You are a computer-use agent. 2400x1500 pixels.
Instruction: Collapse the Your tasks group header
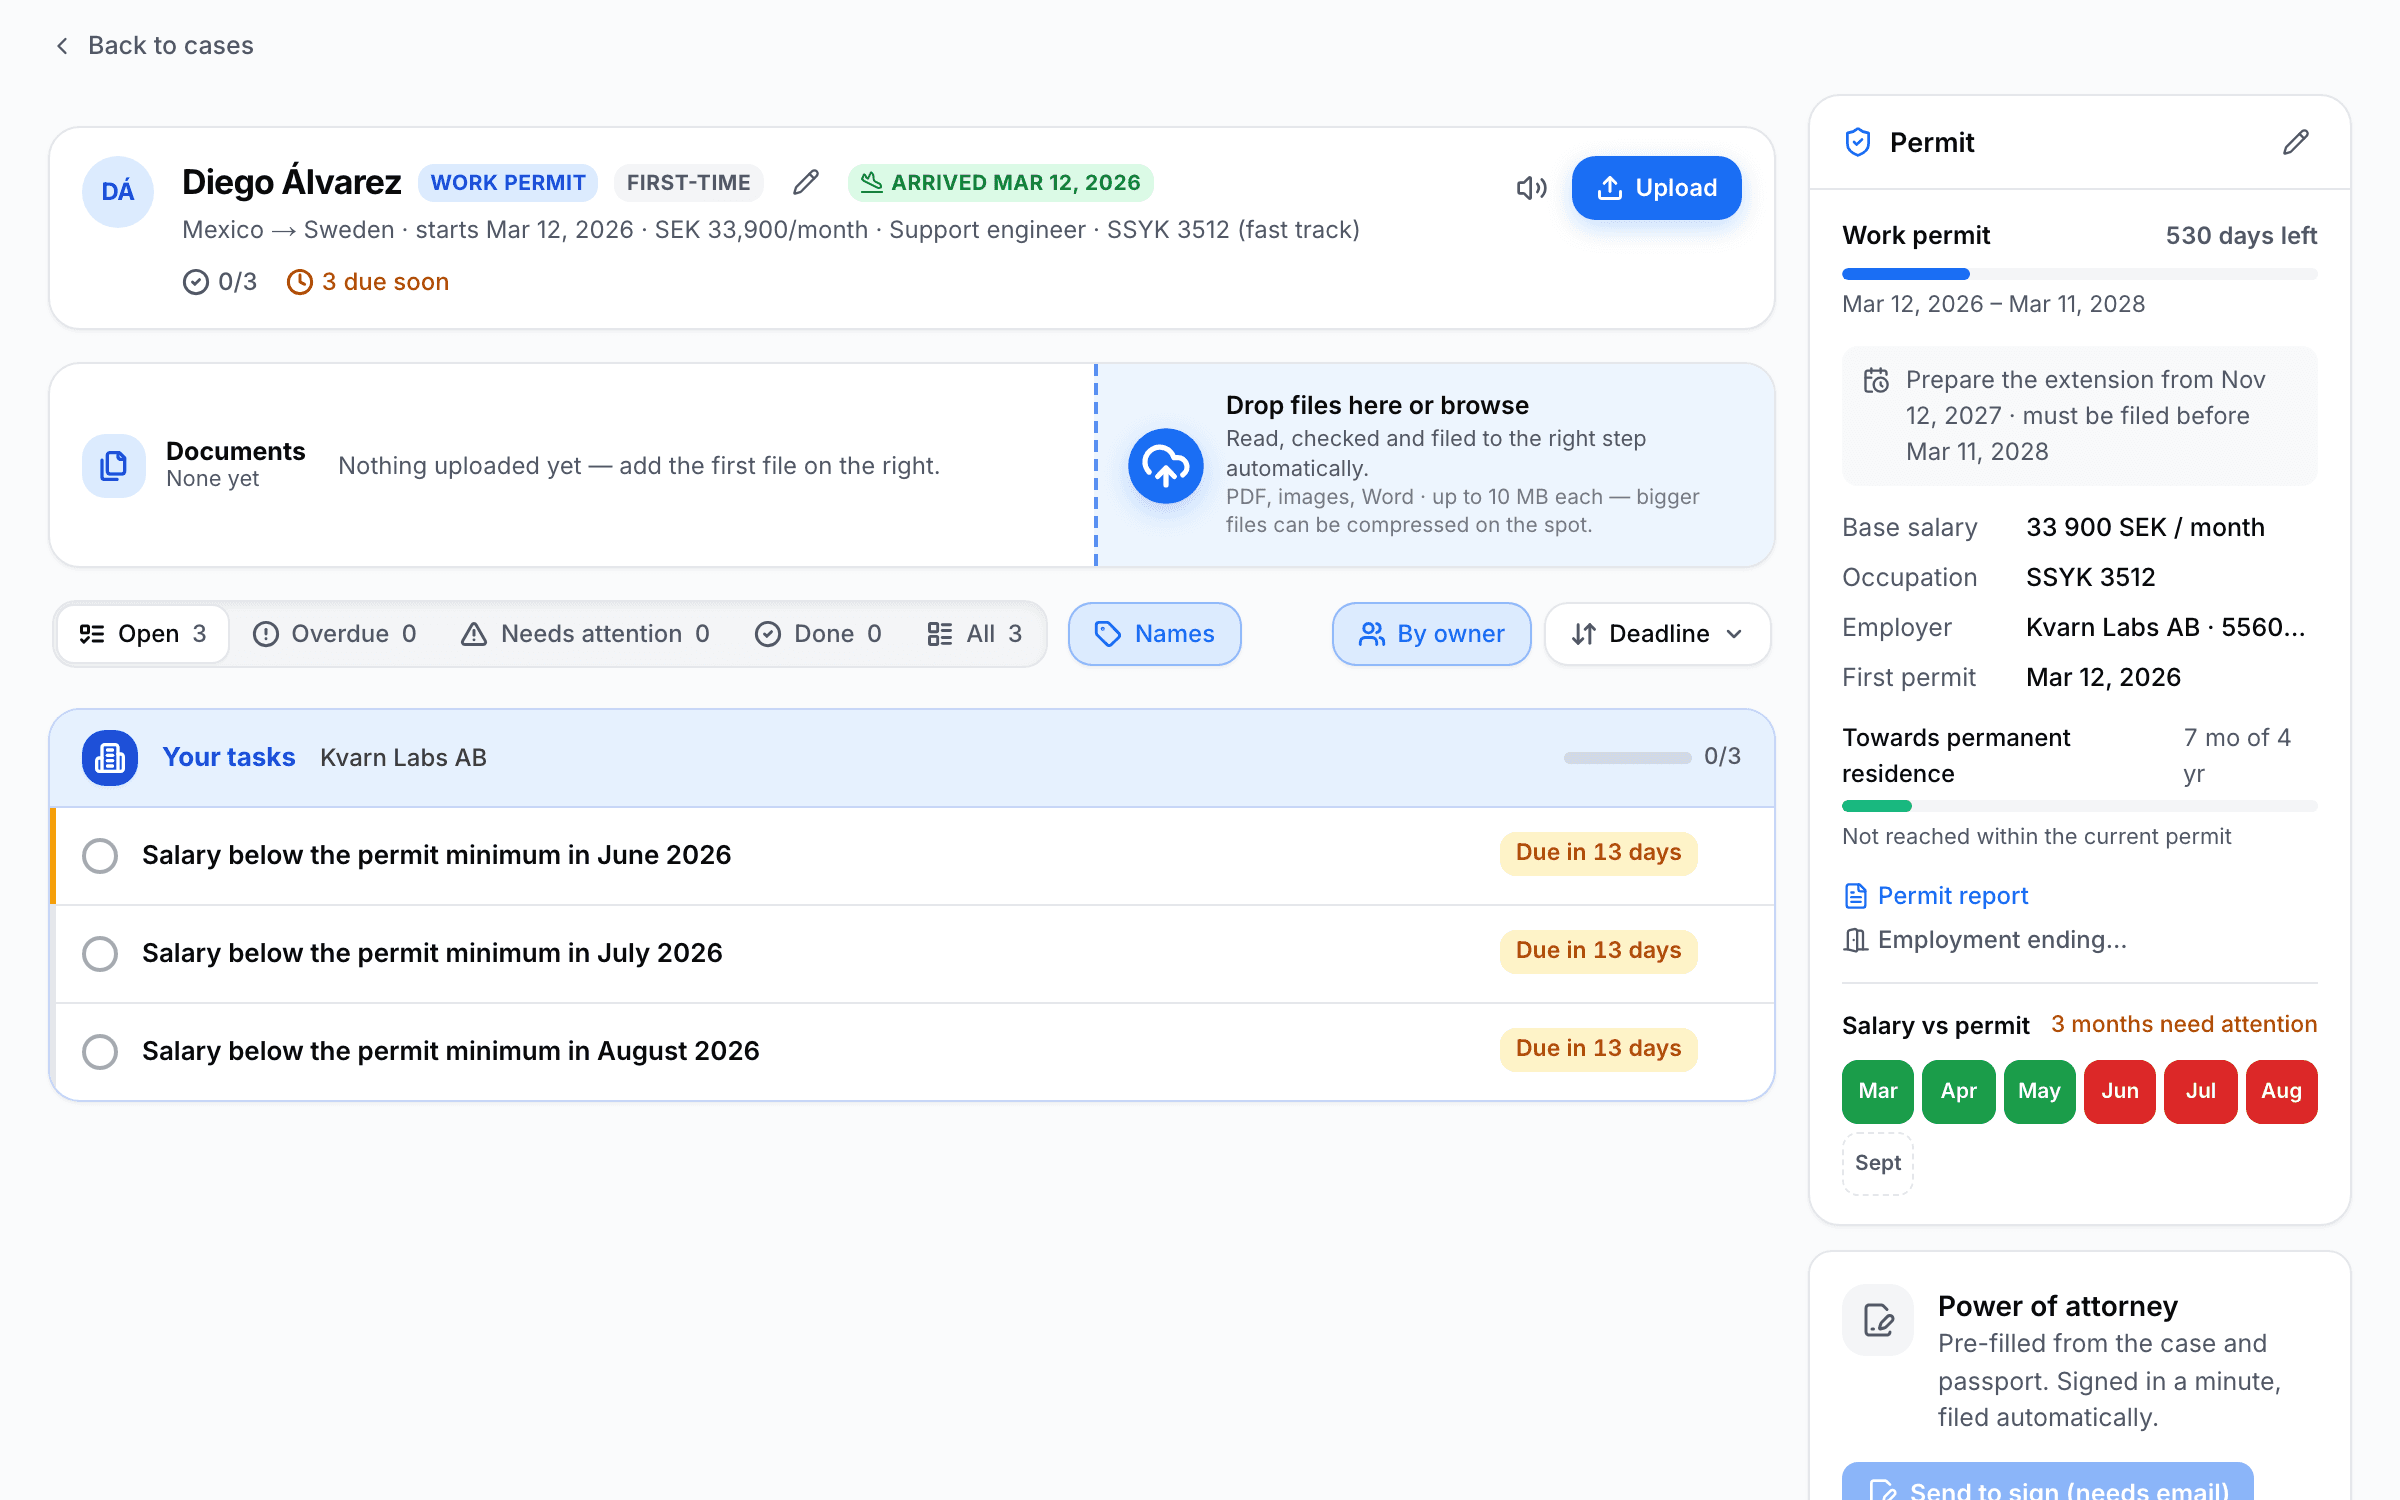coord(912,758)
